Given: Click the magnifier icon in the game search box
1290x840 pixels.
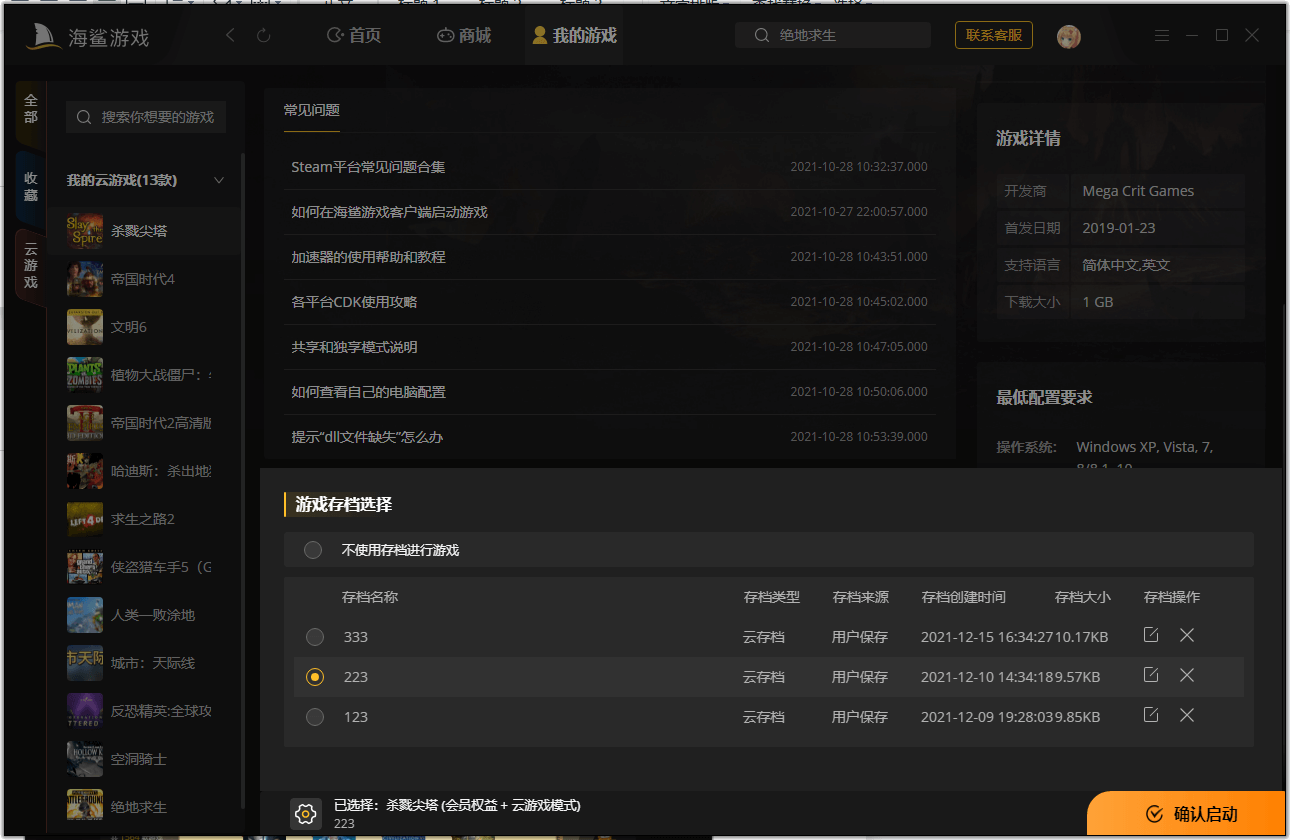Looking at the screenshot, I should click(84, 117).
